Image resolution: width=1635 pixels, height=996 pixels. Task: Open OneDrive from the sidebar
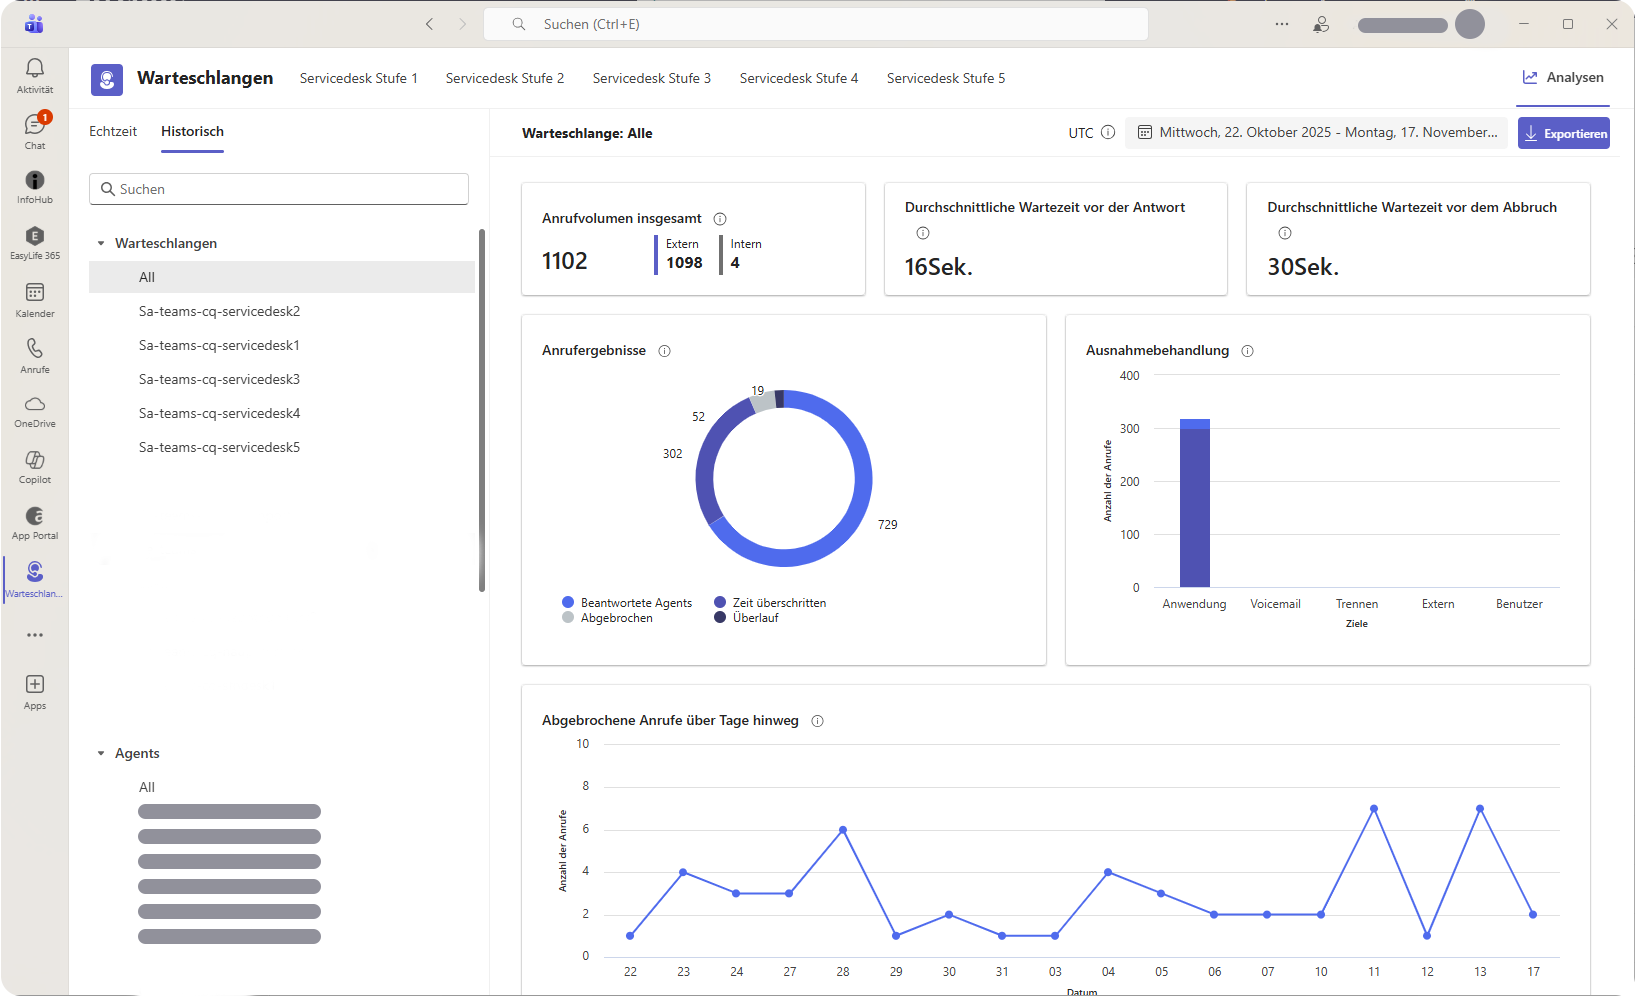35,405
